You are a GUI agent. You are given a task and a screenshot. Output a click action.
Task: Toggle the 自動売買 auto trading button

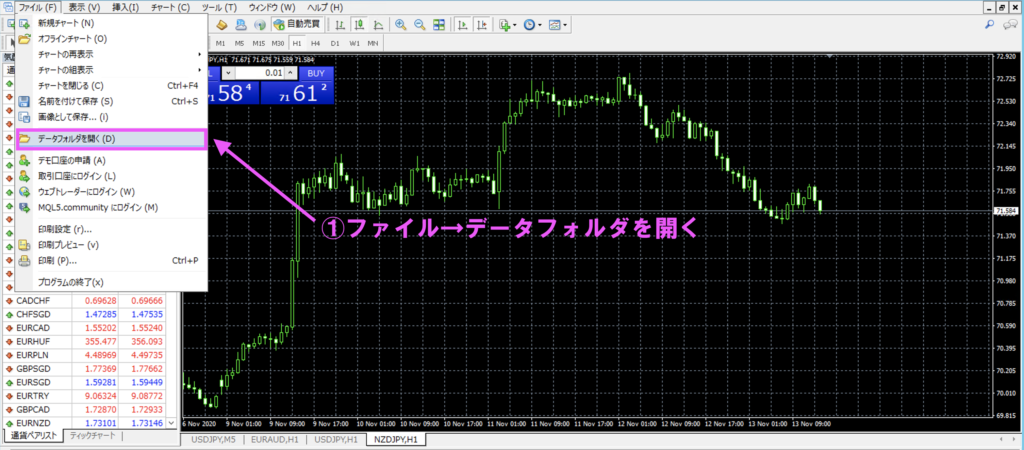(297, 25)
